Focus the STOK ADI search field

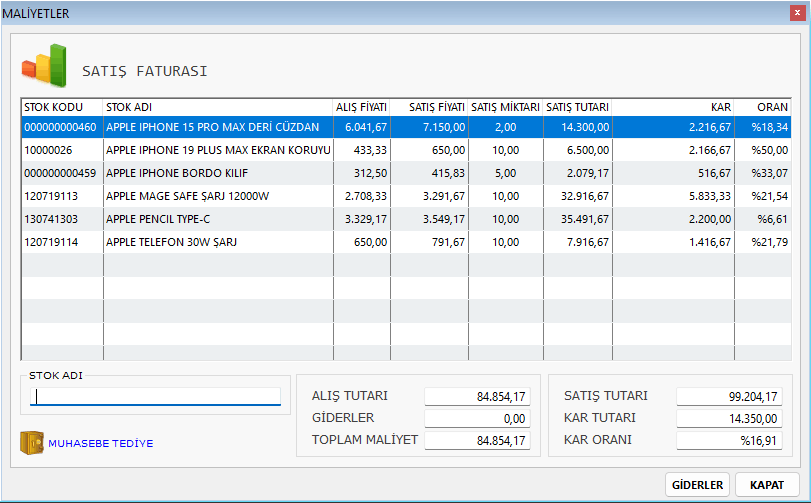pyautogui.click(x=155, y=397)
